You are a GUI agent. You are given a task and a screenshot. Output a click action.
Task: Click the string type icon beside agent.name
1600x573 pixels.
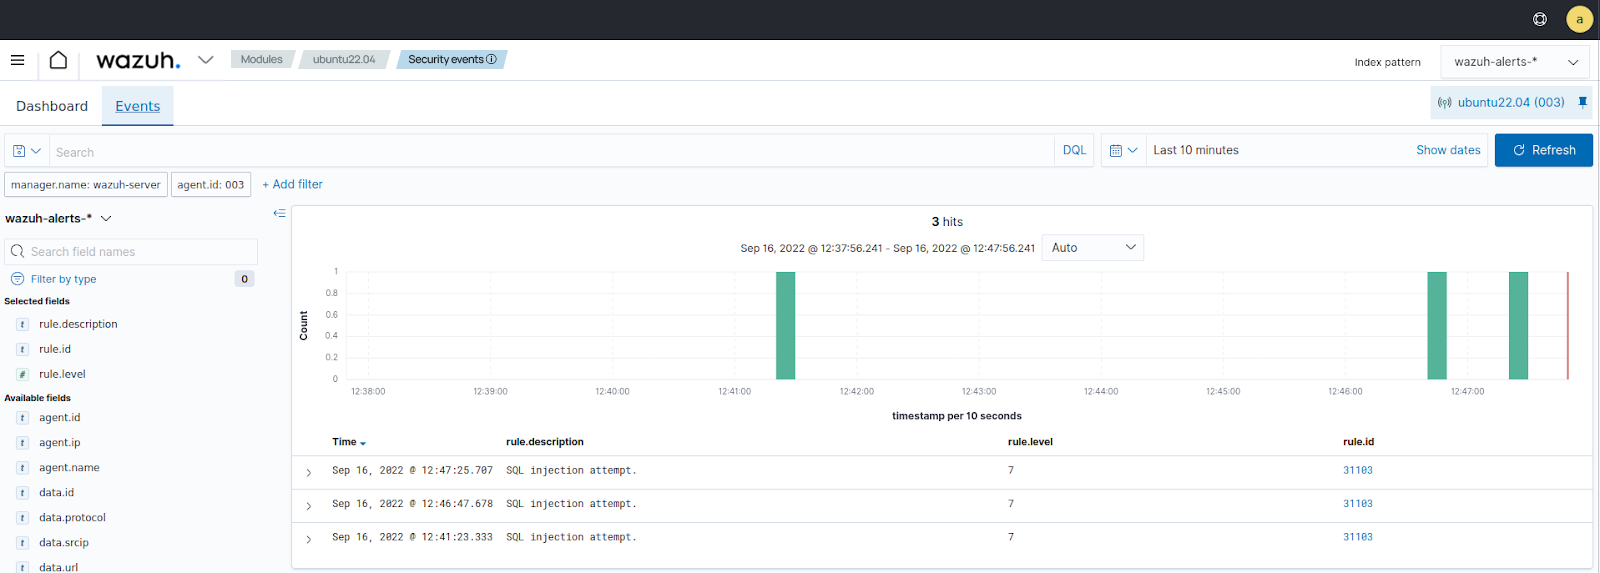coord(22,468)
